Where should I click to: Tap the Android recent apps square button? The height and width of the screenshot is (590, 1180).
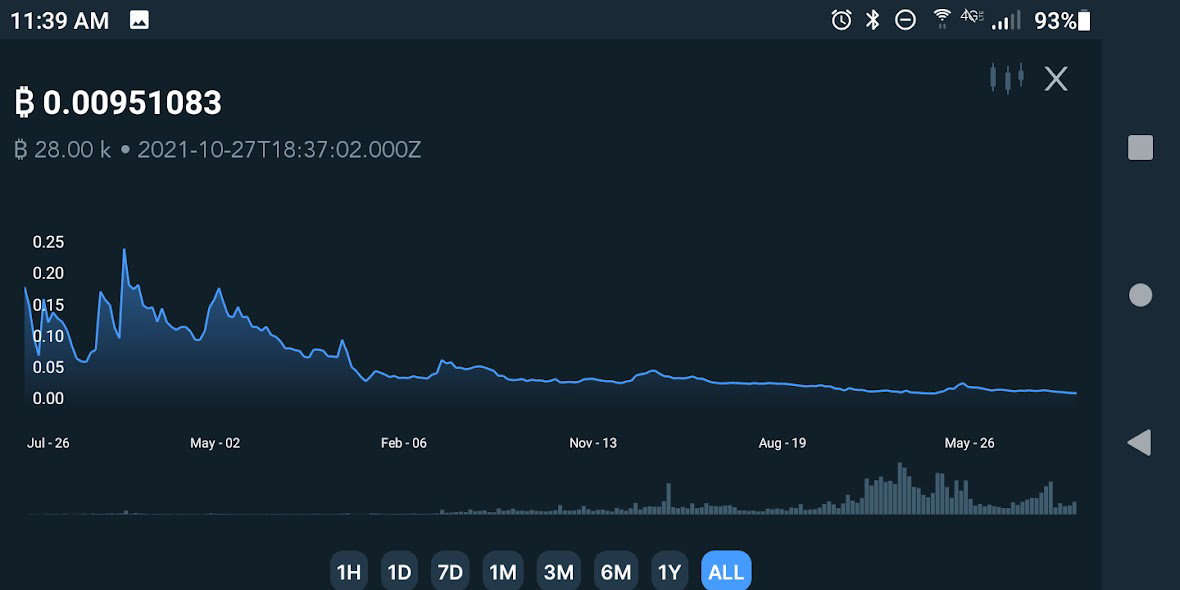[x=1140, y=148]
